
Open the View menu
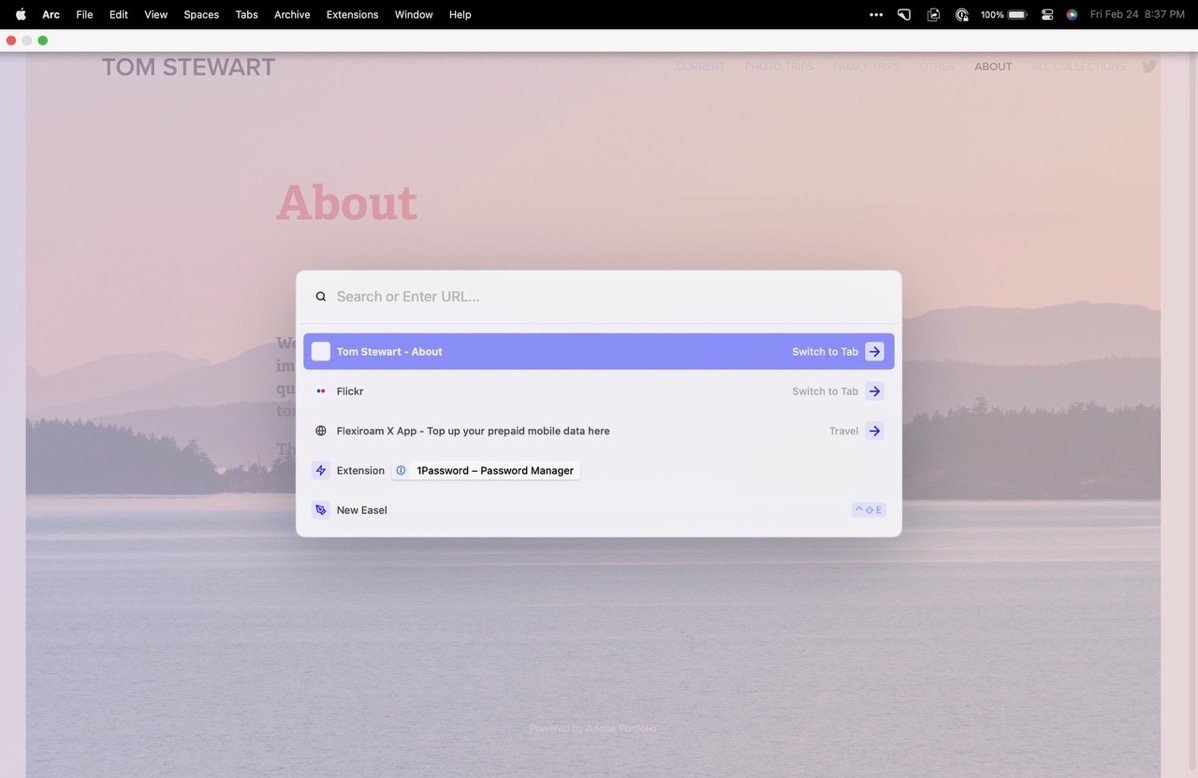point(156,15)
